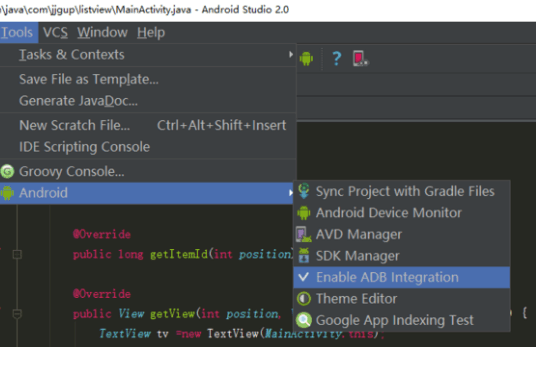Screen dimensions: 546x373
Task: Click the SDK Manager icon
Action: pos(304,256)
